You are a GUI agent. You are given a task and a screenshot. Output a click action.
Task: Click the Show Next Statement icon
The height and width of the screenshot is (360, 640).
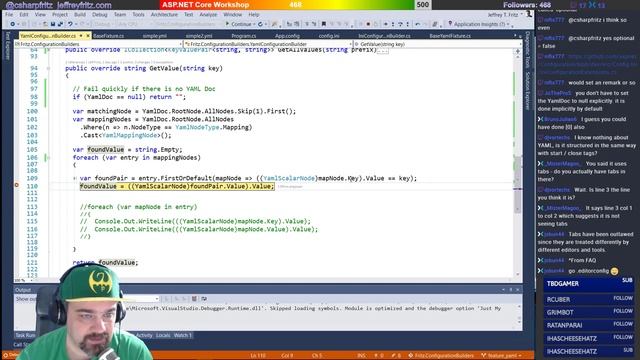[386, 24]
